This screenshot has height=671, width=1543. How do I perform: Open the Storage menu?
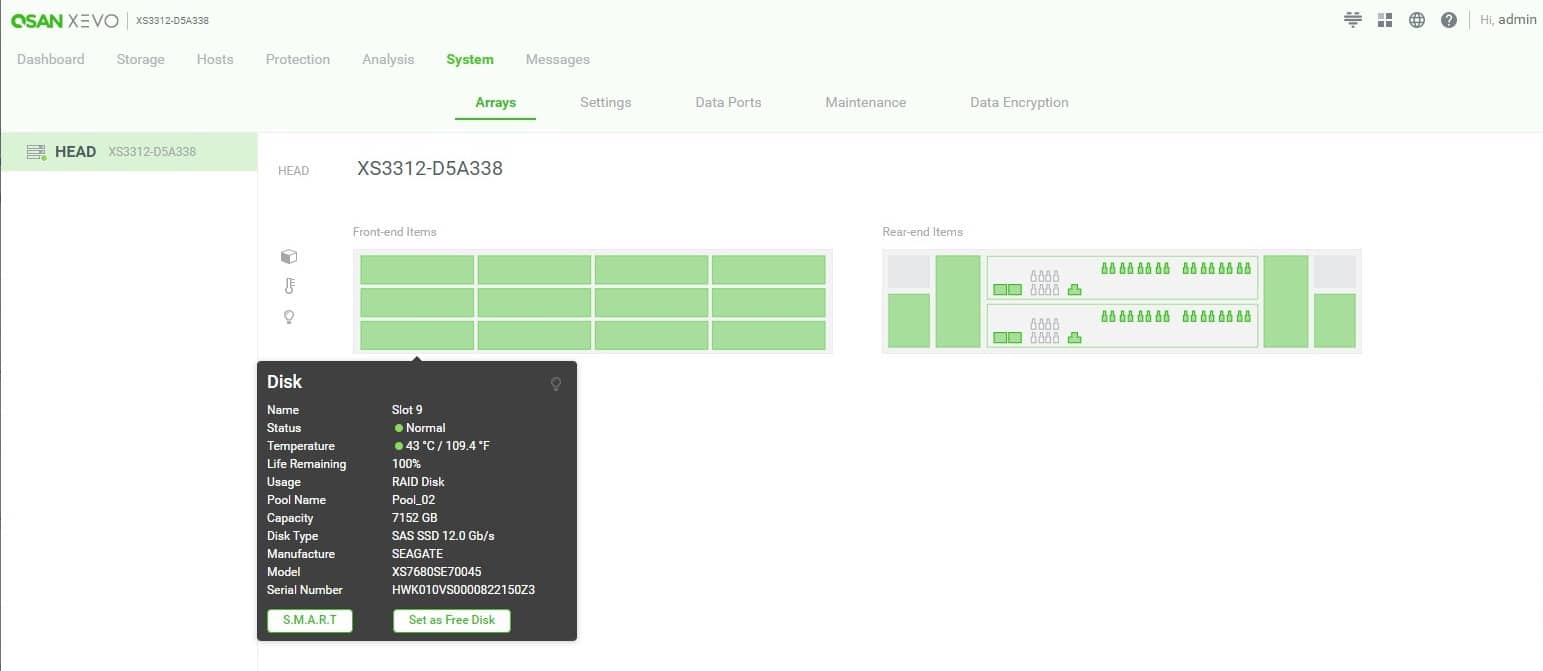point(140,59)
